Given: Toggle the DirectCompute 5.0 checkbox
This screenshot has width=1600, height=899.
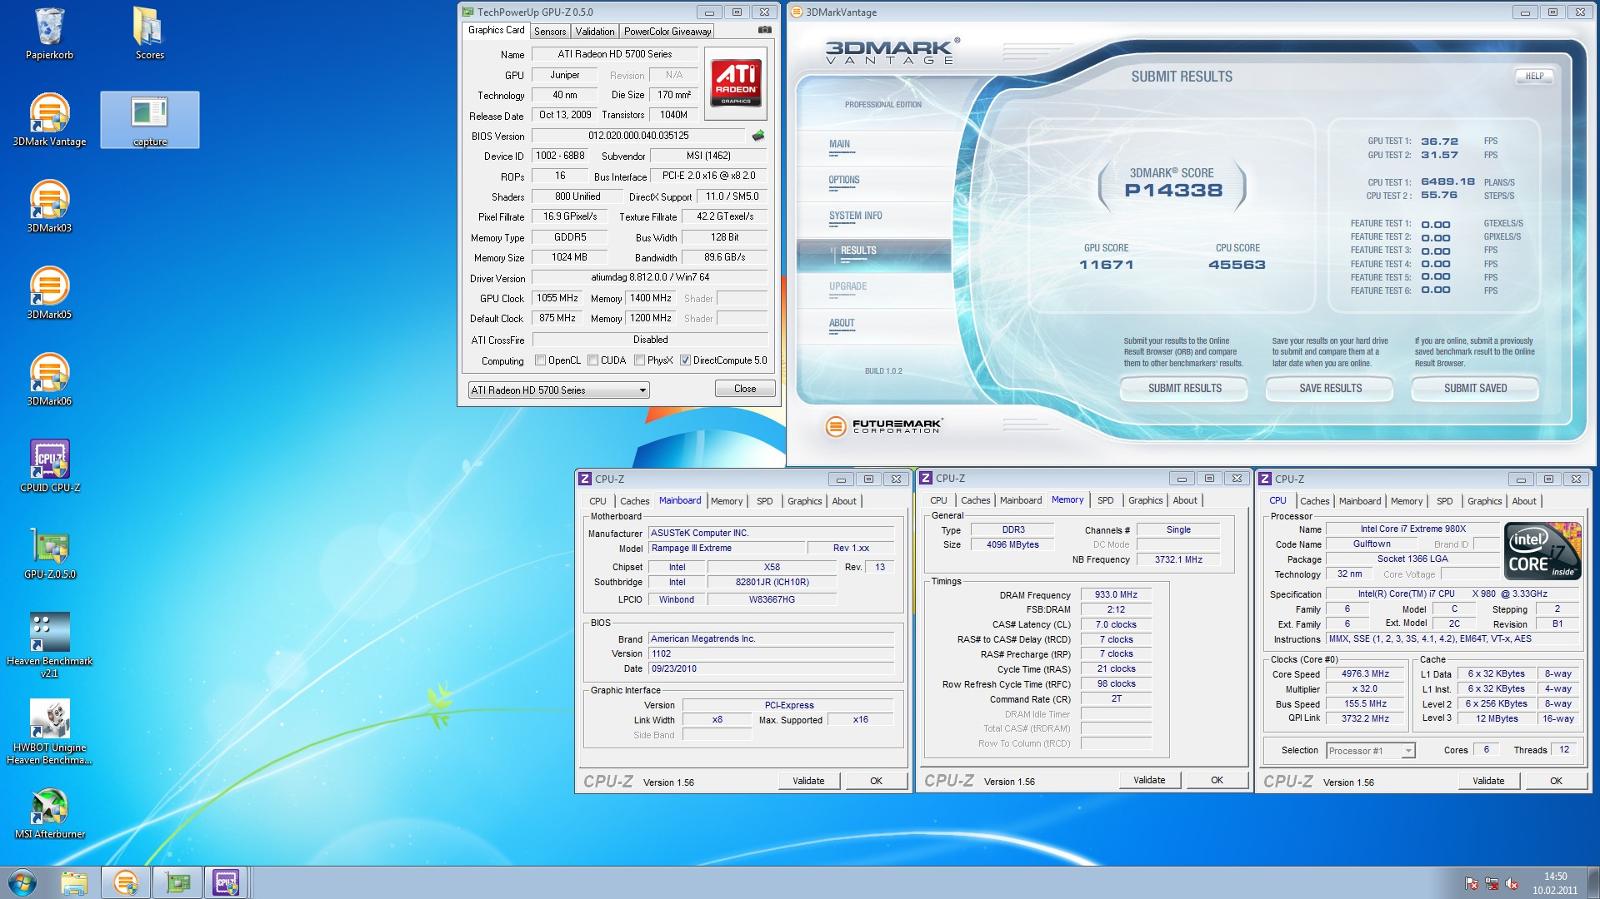Looking at the screenshot, I should tap(685, 360).
